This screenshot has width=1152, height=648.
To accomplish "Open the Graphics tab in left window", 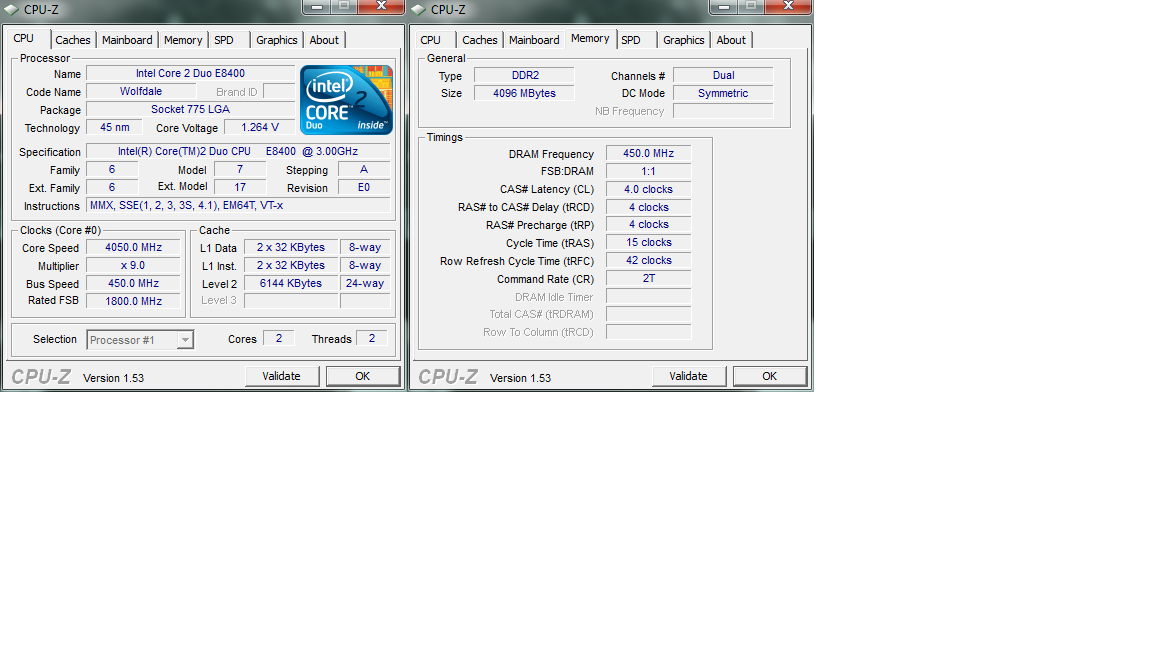I will click(x=276, y=40).
